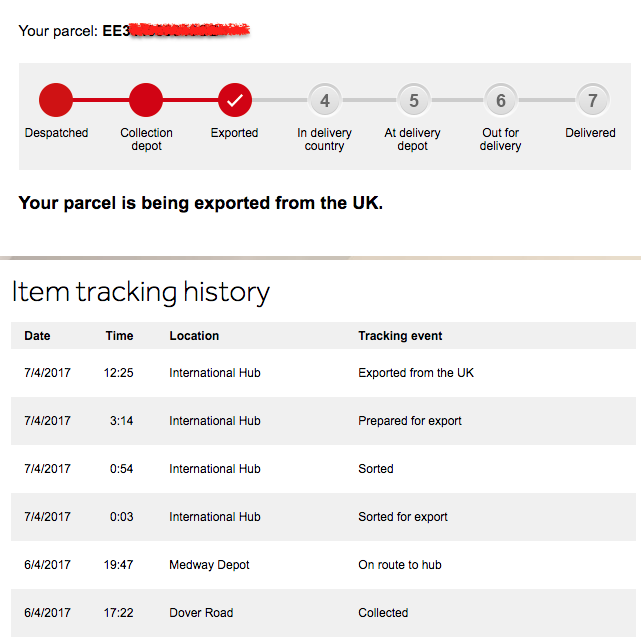641x644 pixels.
Task: Click the On route to hub event
Action: point(400,565)
